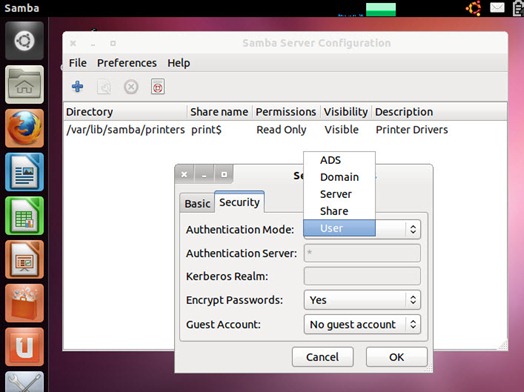Sort by Description column header
524x392 pixels.
[439, 112]
